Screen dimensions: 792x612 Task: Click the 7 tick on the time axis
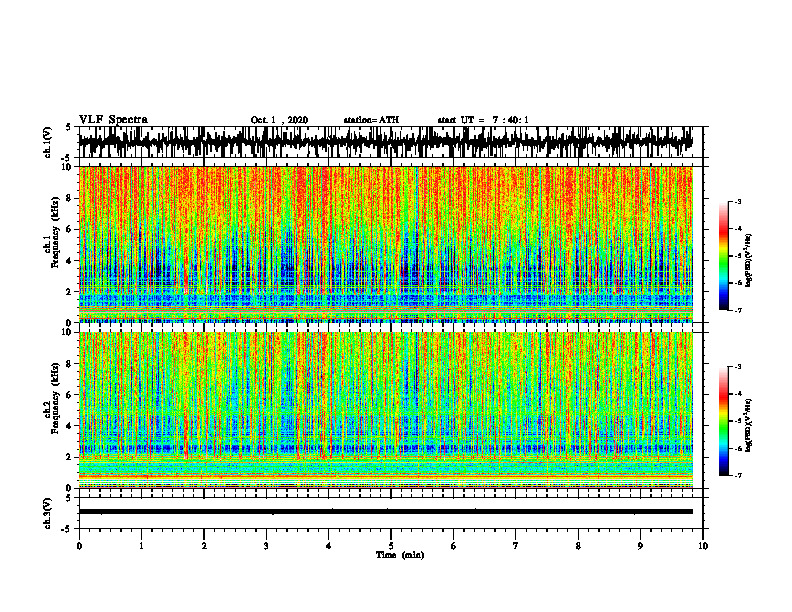[516, 546]
